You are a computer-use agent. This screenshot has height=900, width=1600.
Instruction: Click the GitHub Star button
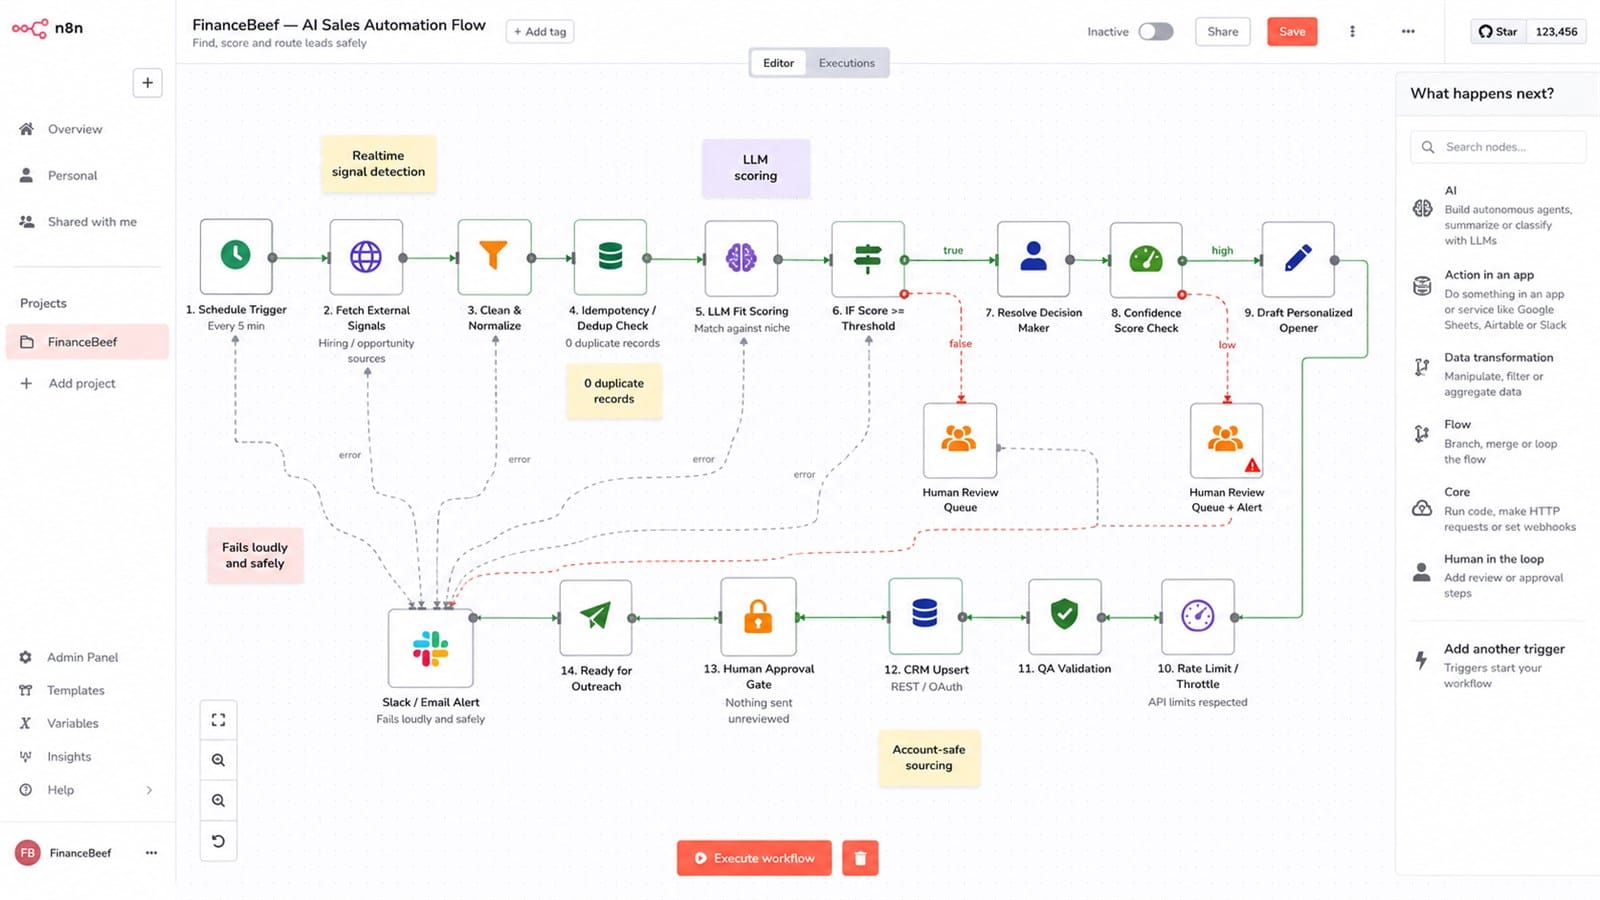(1498, 31)
